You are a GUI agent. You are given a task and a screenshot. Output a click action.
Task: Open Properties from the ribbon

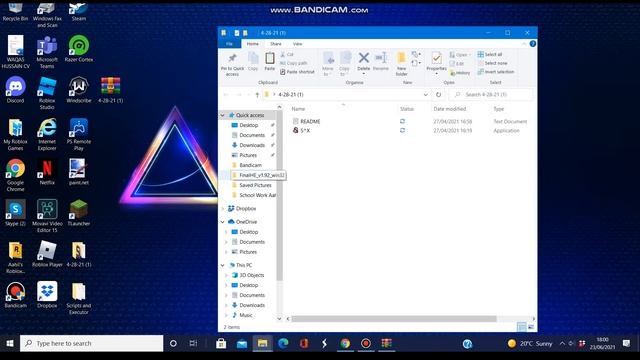436,62
